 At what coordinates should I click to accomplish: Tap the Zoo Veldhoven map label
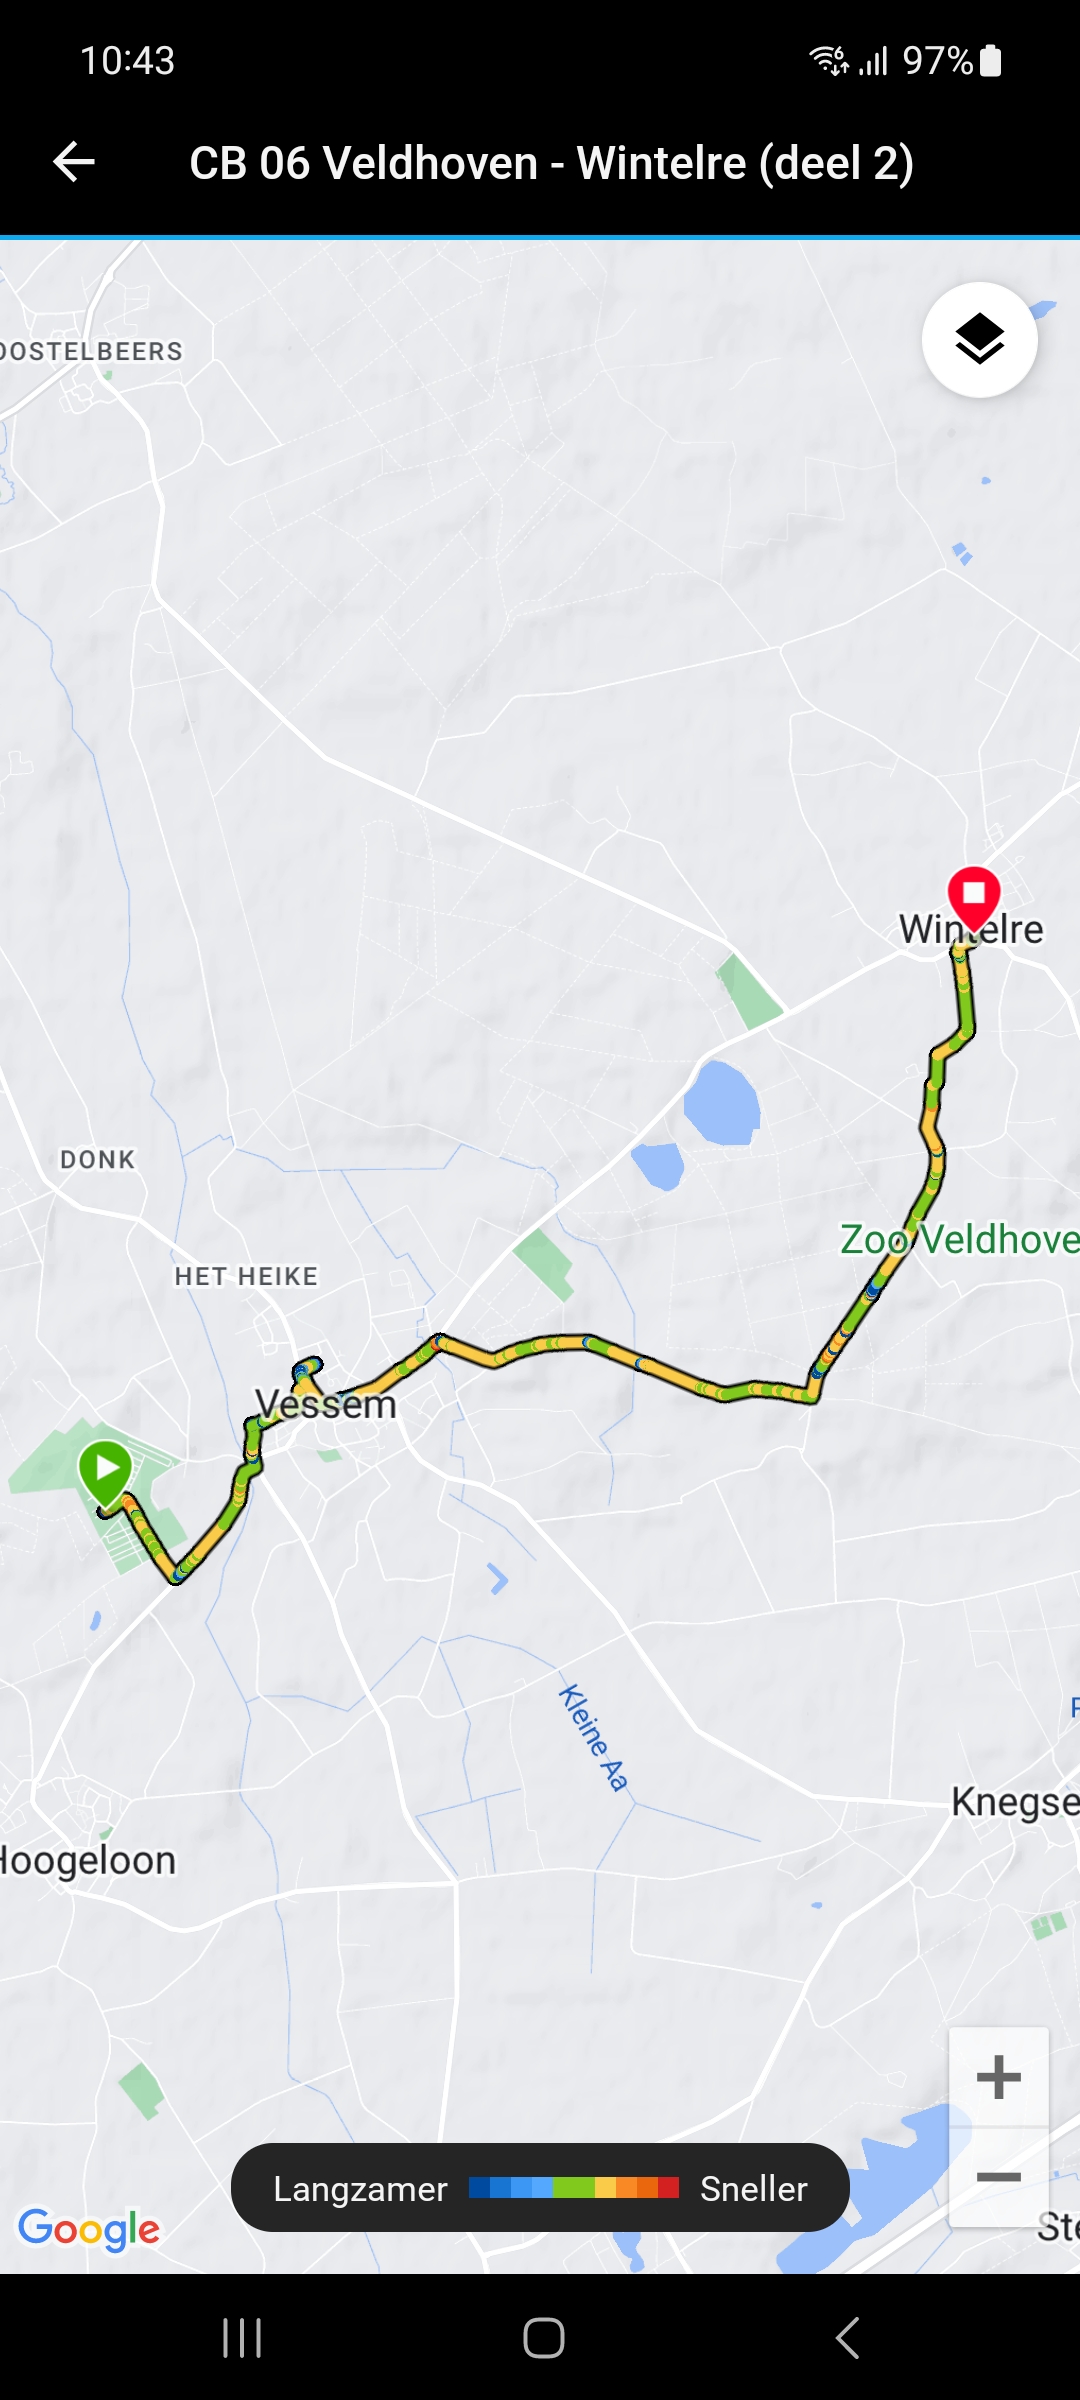[960, 1239]
